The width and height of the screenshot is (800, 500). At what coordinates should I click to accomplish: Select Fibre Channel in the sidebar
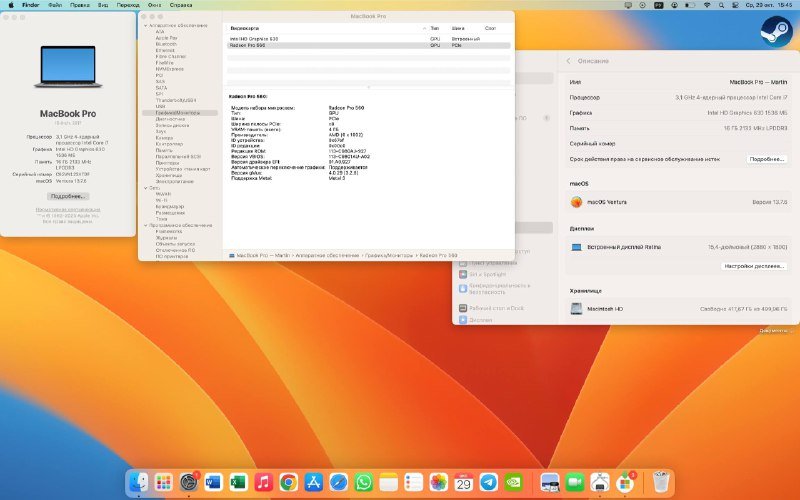tap(171, 57)
